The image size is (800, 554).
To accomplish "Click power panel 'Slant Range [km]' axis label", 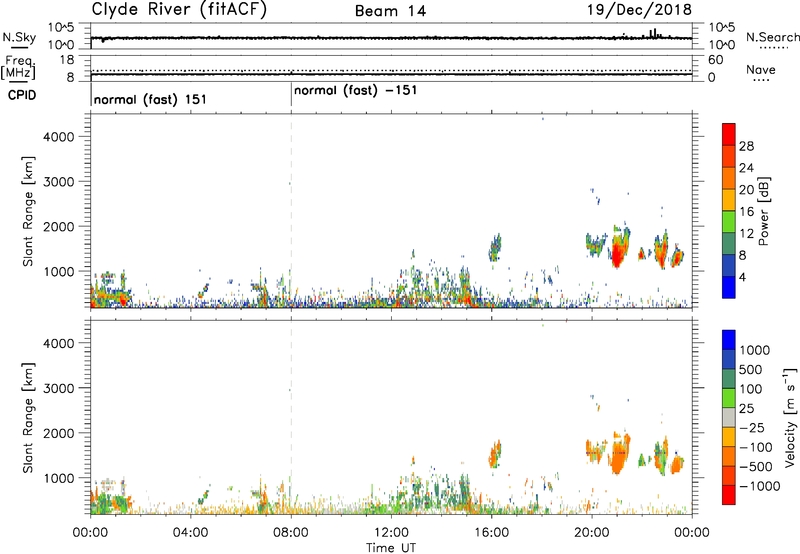I will 28,211.
